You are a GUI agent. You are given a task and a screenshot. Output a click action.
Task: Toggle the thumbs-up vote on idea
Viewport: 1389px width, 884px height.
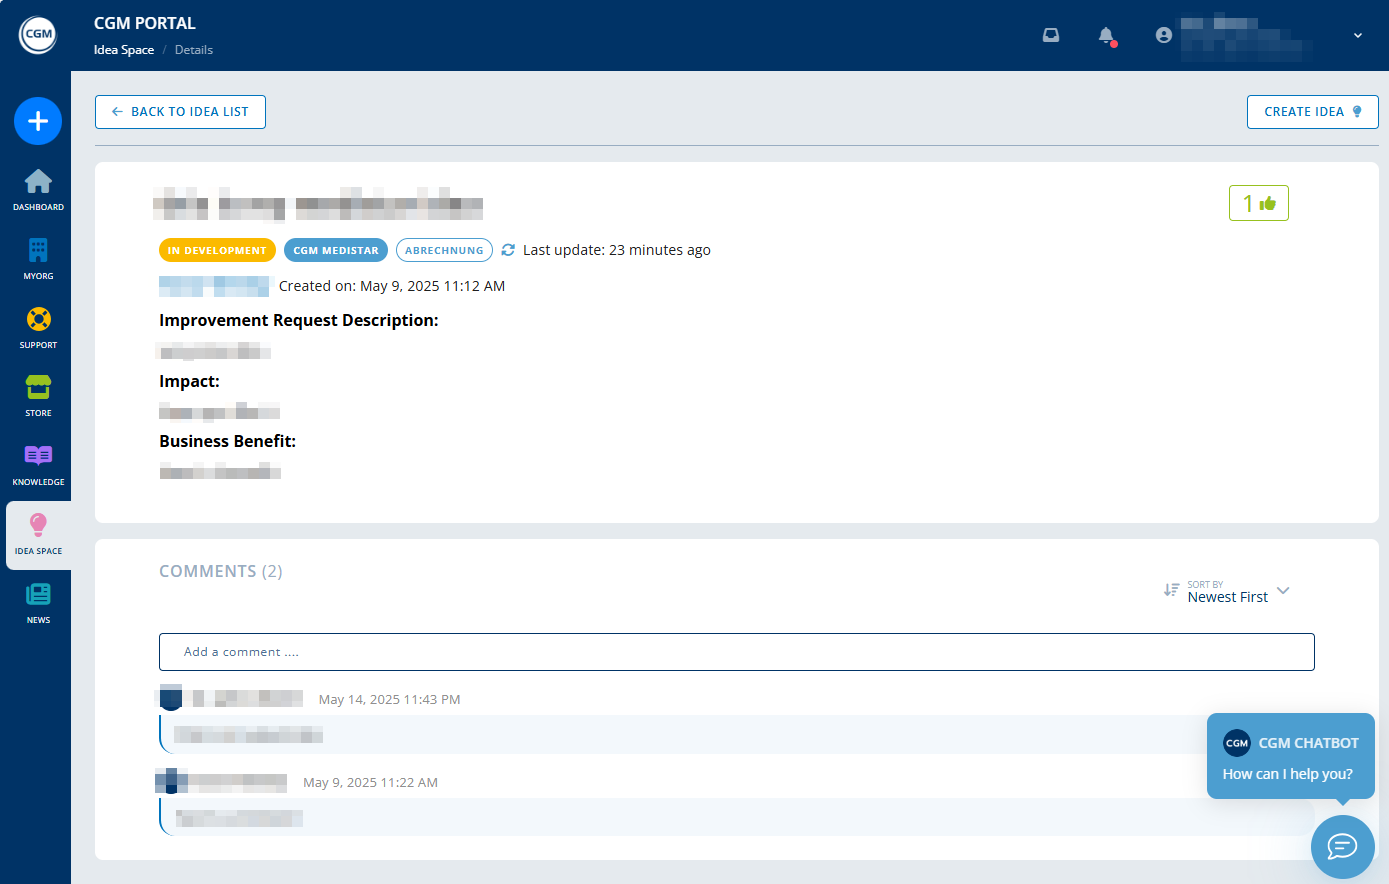1258,203
